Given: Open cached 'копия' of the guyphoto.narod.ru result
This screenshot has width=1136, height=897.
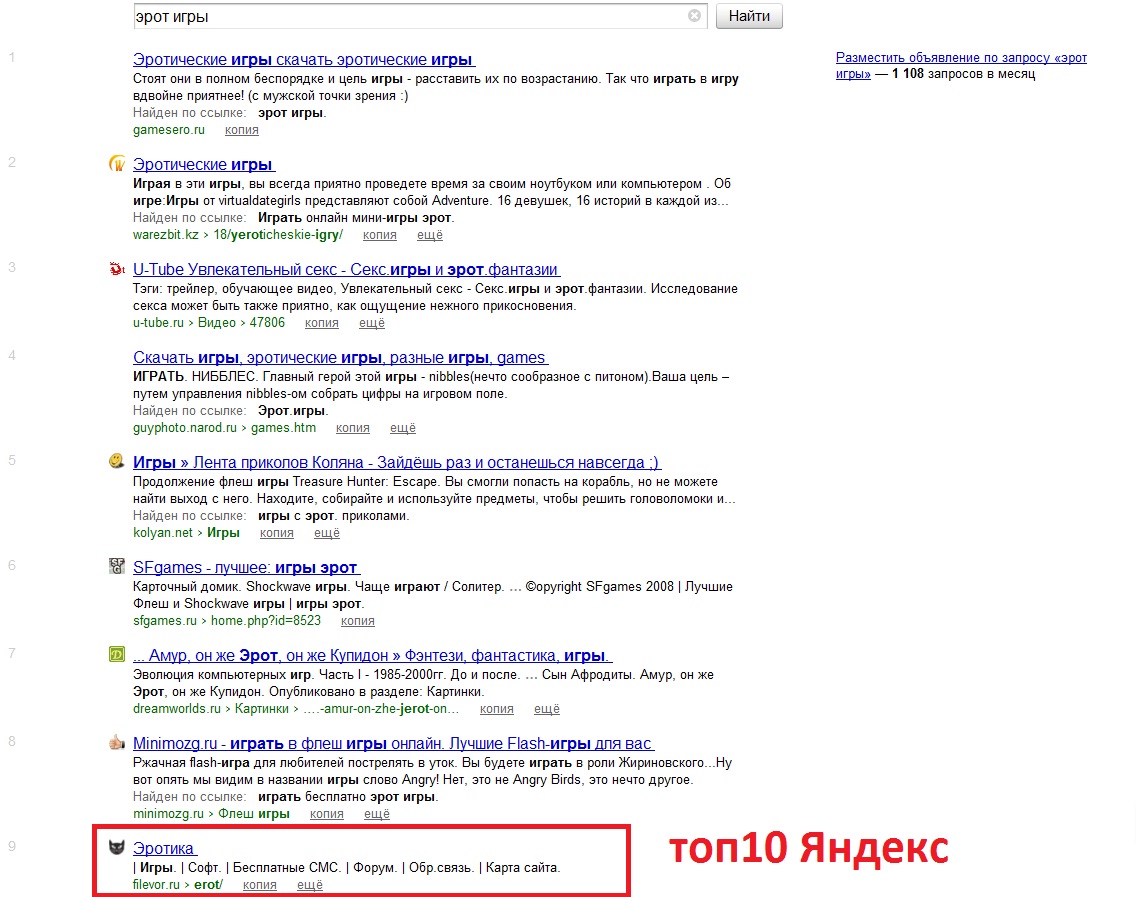Looking at the screenshot, I should click(x=353, y=427).
